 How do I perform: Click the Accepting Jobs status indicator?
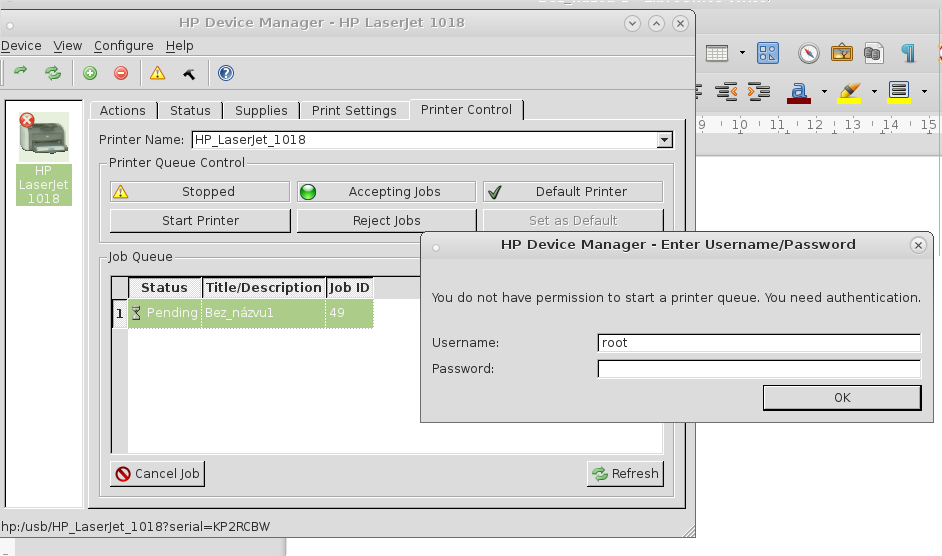click(x=386, y=192)
